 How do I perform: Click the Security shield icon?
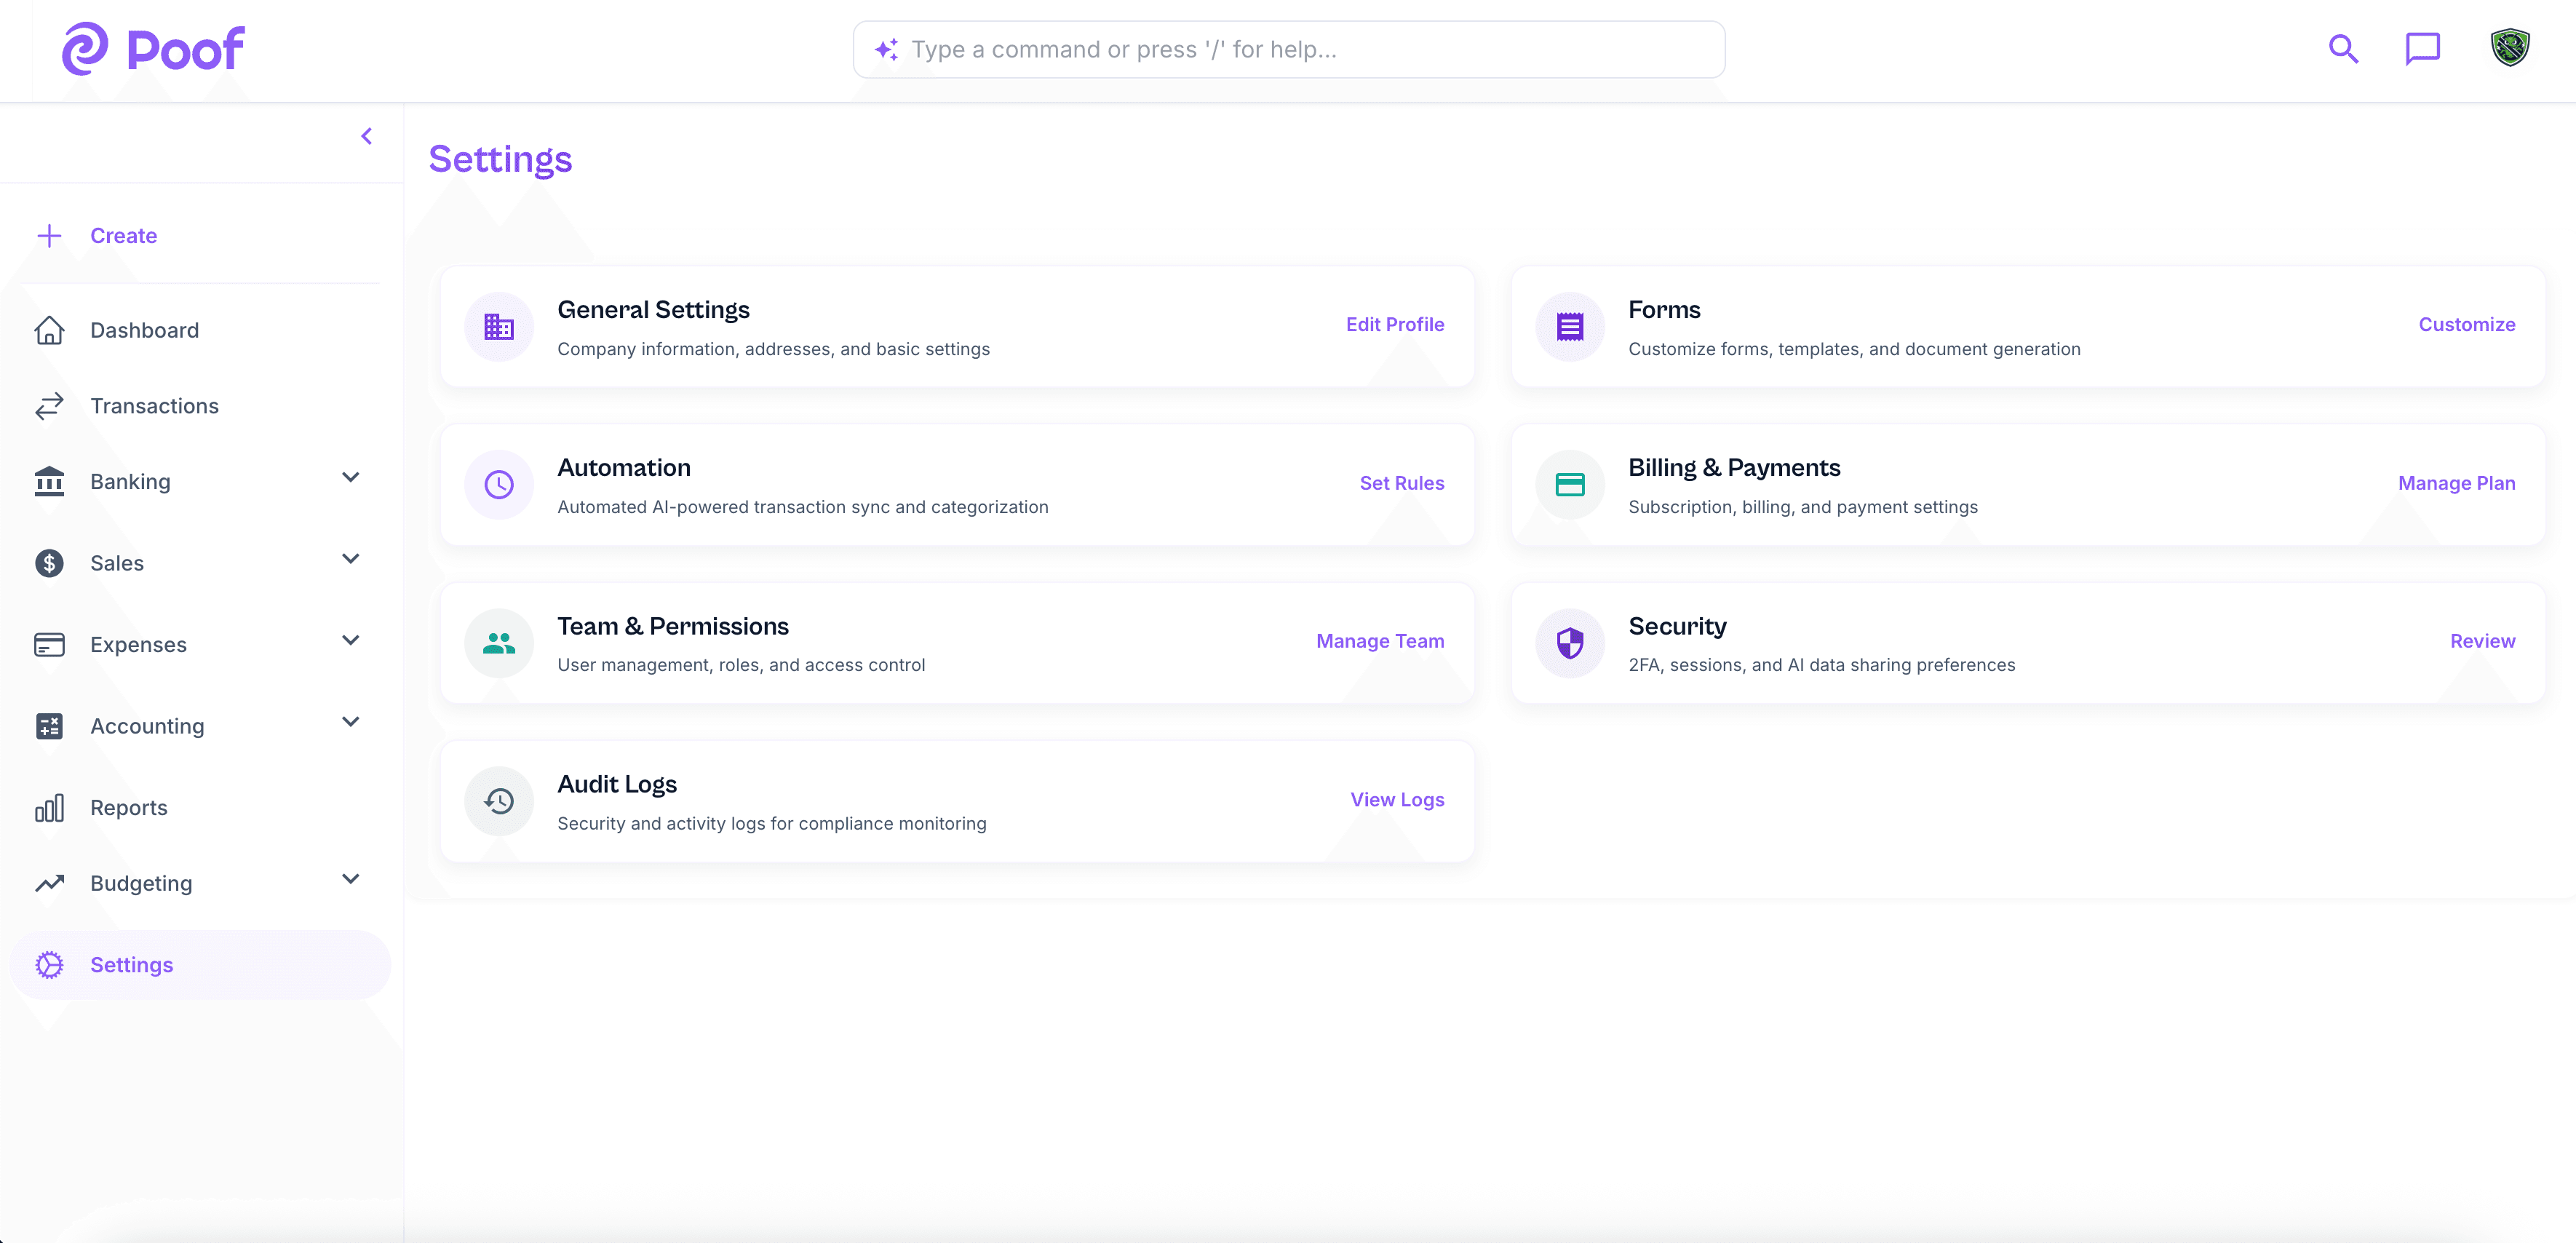[1569, 643]
